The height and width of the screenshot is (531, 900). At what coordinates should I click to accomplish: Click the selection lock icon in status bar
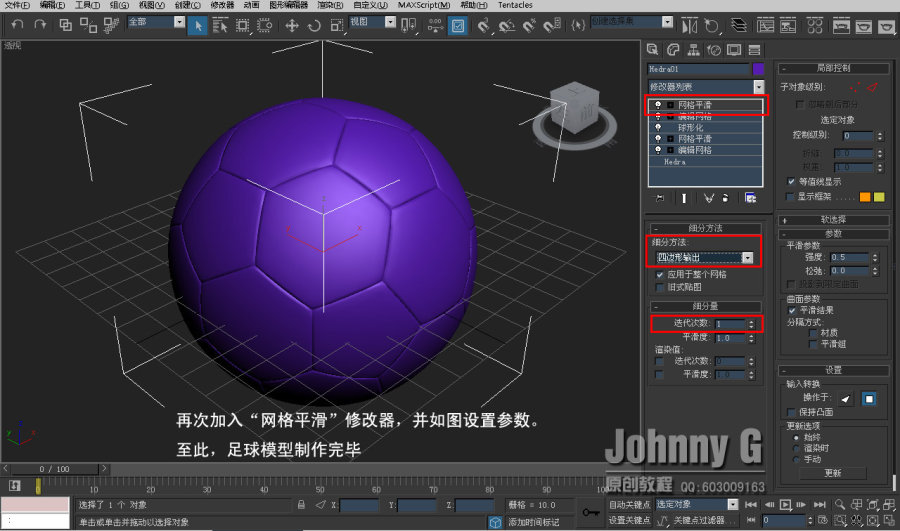(x=301, y=505)
